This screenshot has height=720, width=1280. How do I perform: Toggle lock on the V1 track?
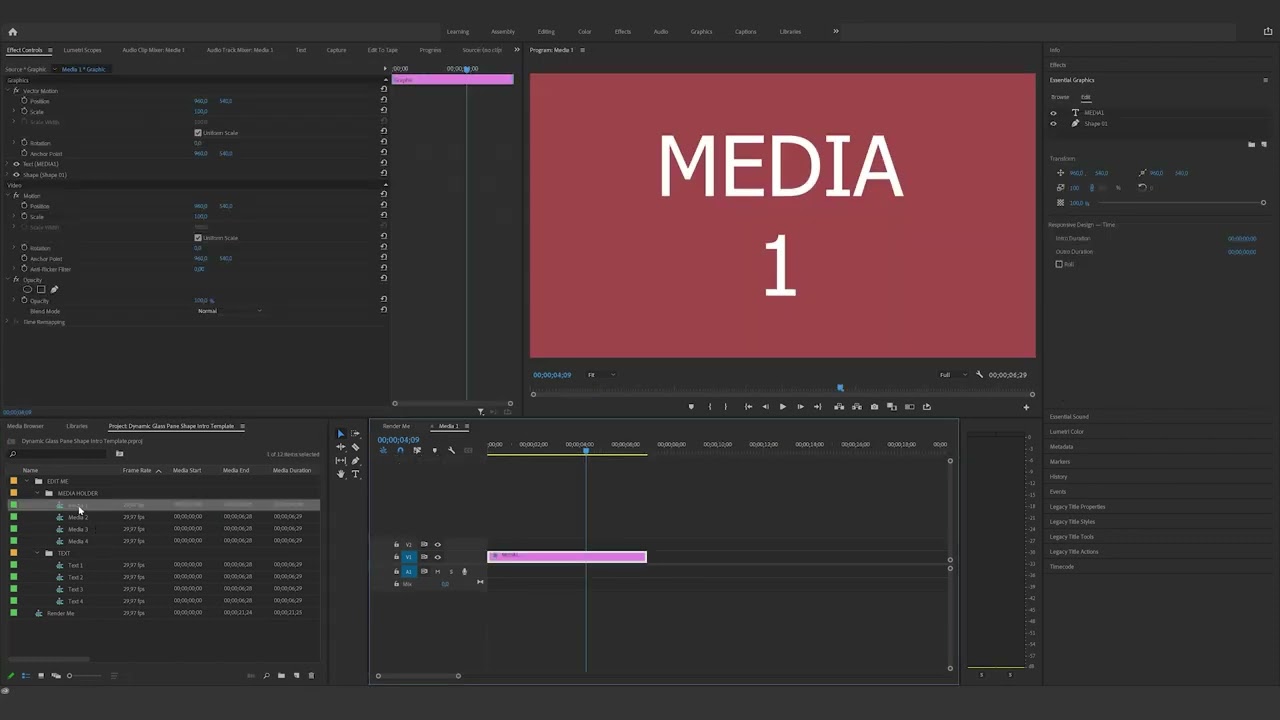pos(396,557)
